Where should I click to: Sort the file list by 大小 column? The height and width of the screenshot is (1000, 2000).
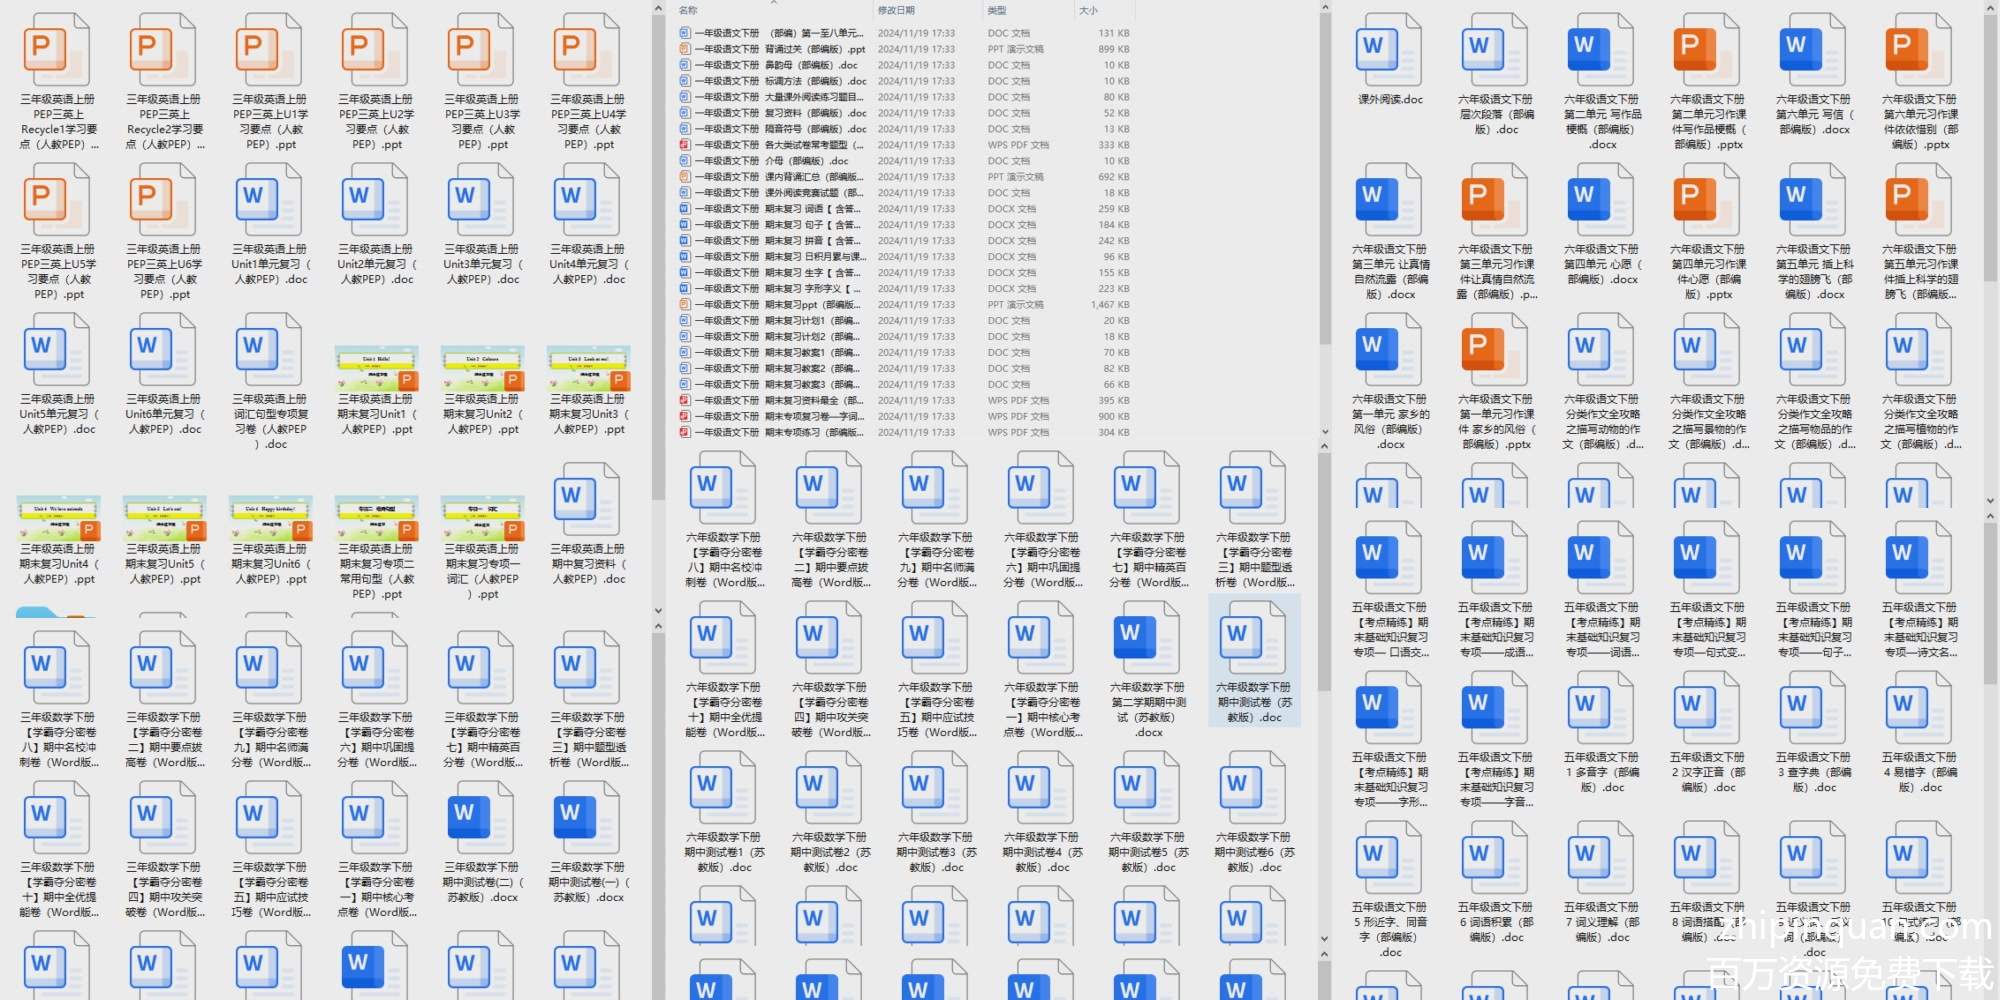click(1088, 10)
